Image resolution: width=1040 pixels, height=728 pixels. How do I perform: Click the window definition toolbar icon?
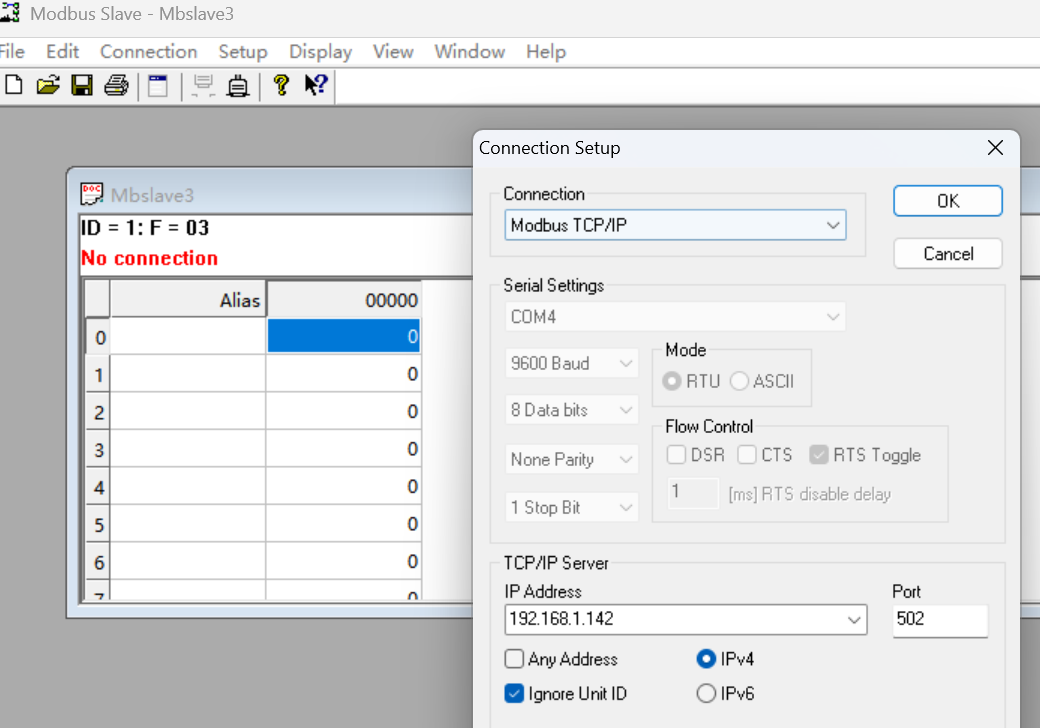pos(158,86)
